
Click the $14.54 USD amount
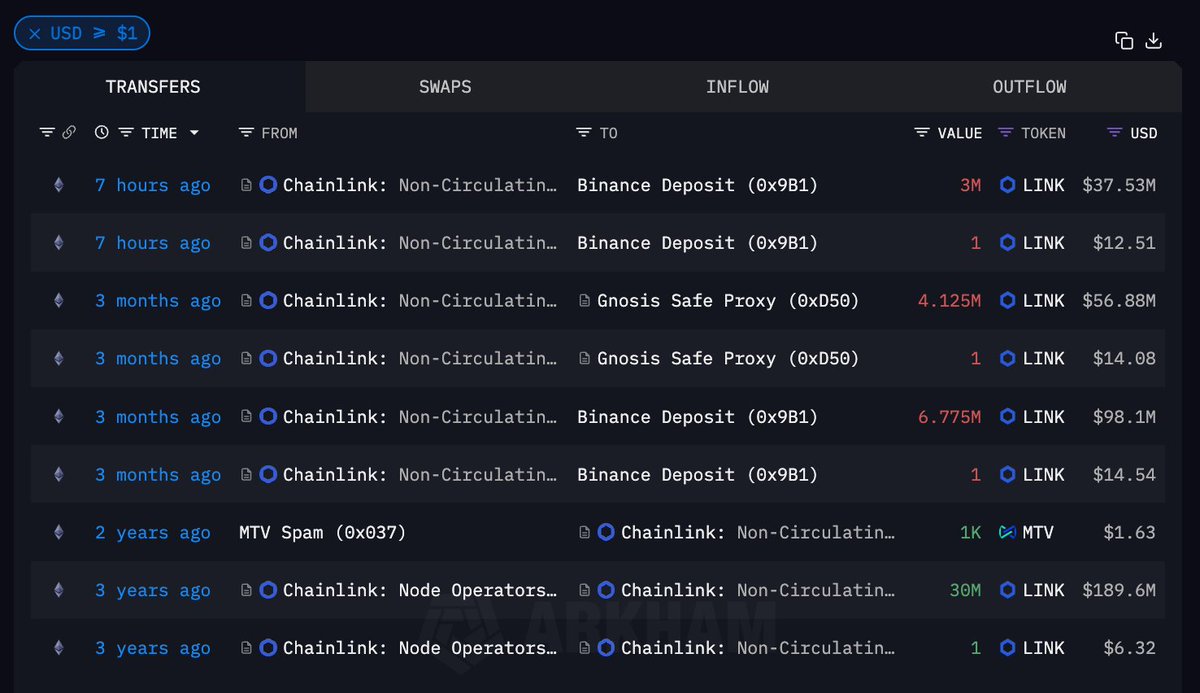(1125, 475)
